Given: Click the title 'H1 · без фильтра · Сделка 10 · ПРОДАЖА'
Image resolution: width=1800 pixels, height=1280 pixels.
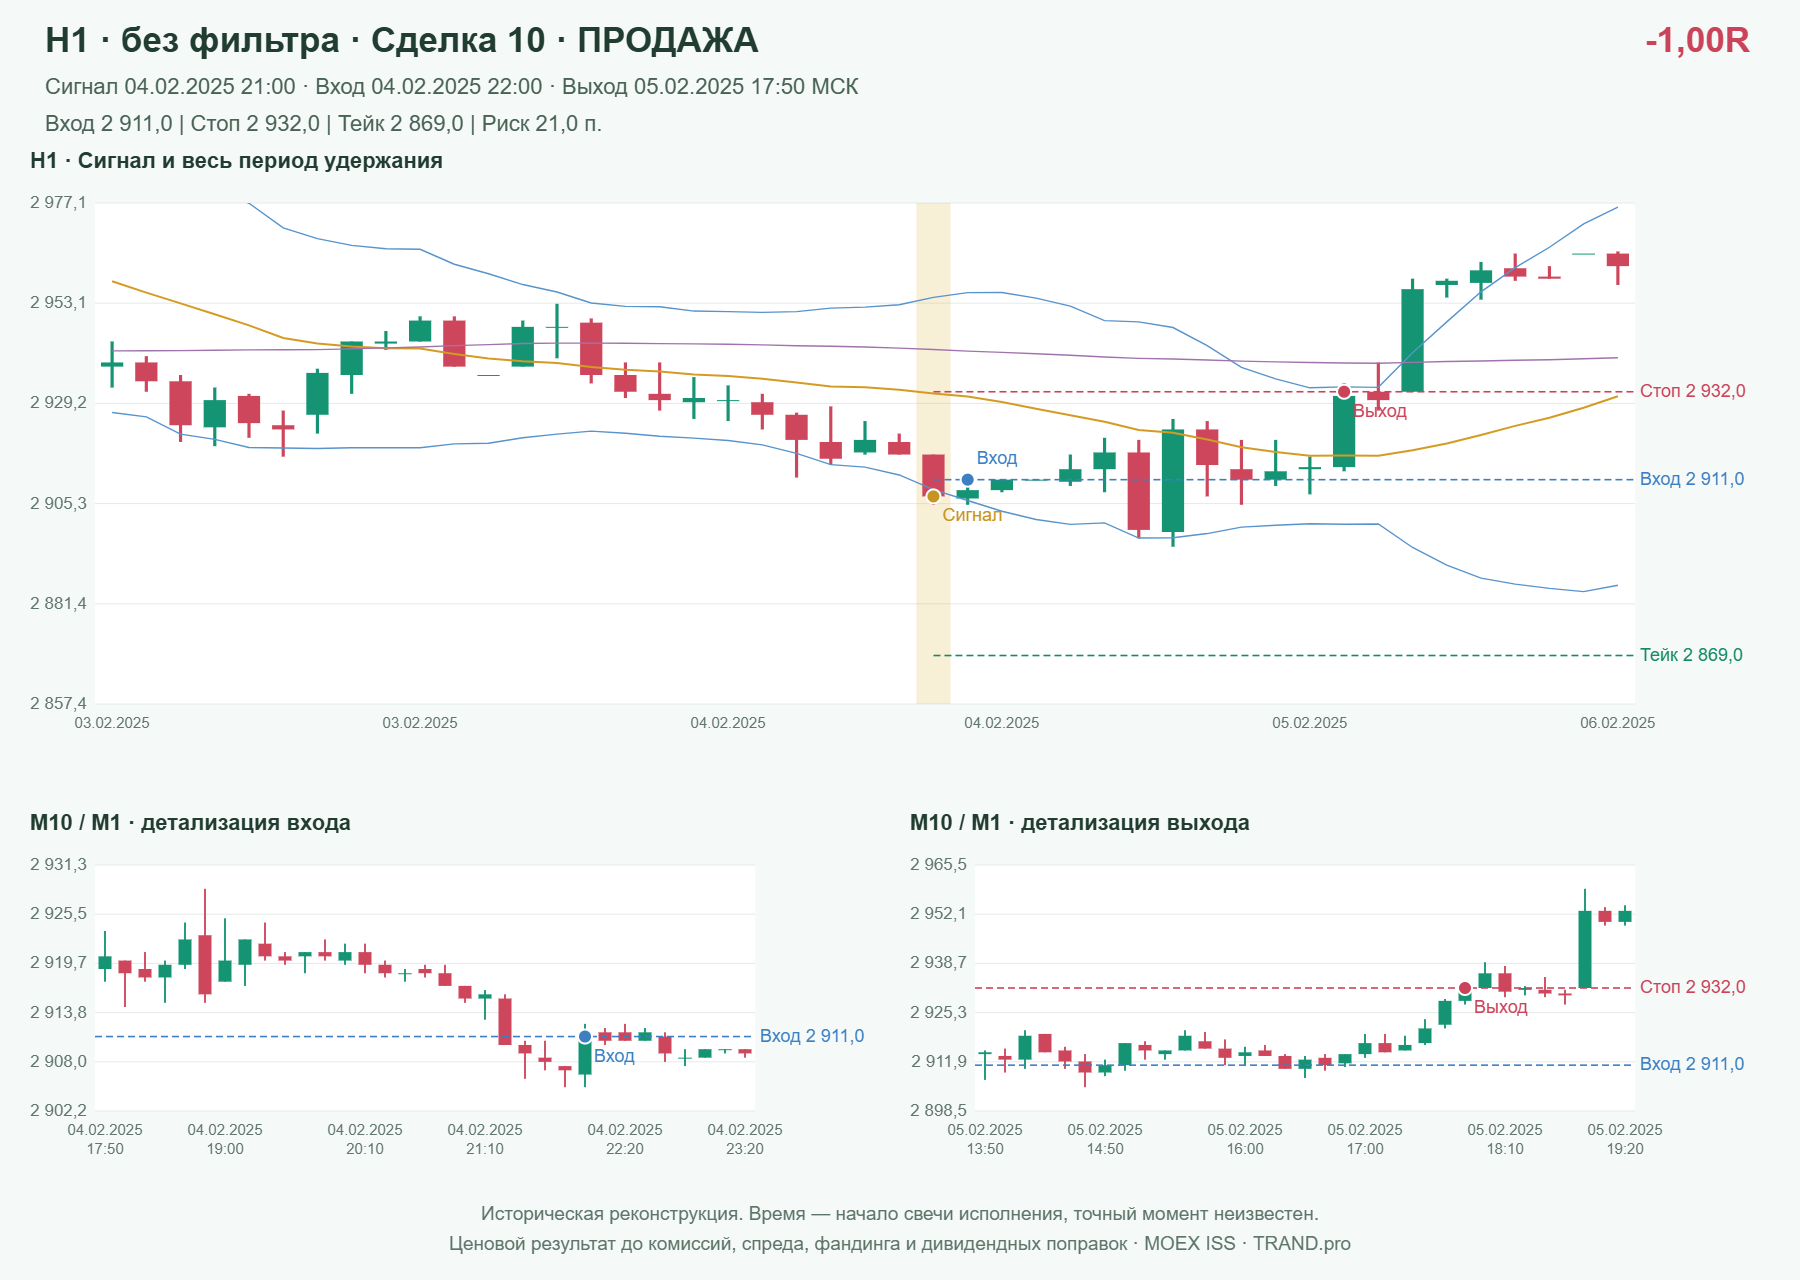Looking at the screenshot, I should click(x=402, y=40).
